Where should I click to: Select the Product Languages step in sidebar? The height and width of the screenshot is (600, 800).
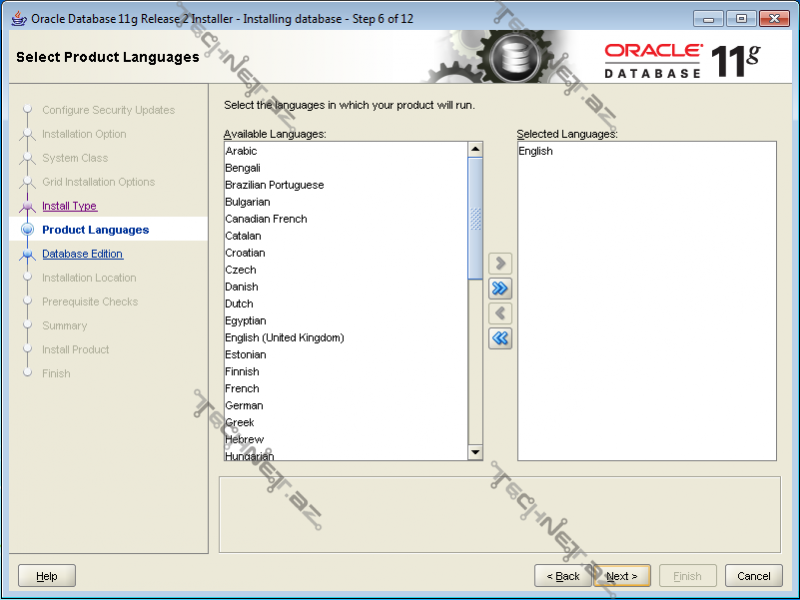[95, 230]
